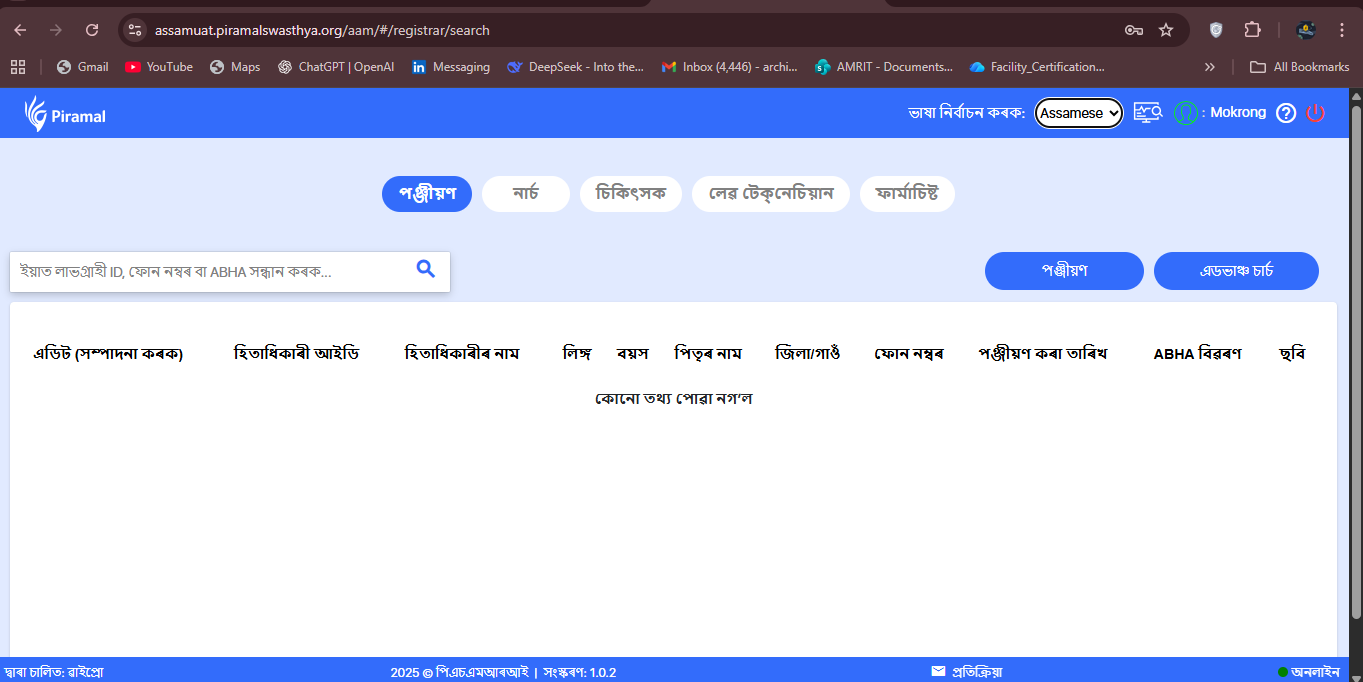Expand the Assamese language dropdown
Image resolution: width=1363 pixels, height=682 pixels.
[1078, 113]
